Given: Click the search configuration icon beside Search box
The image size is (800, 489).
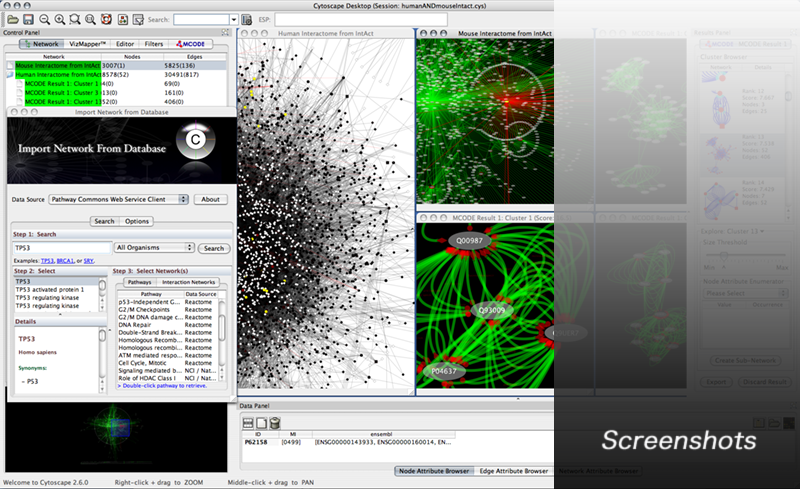Looking at the screenshot, I should point(246,19).
